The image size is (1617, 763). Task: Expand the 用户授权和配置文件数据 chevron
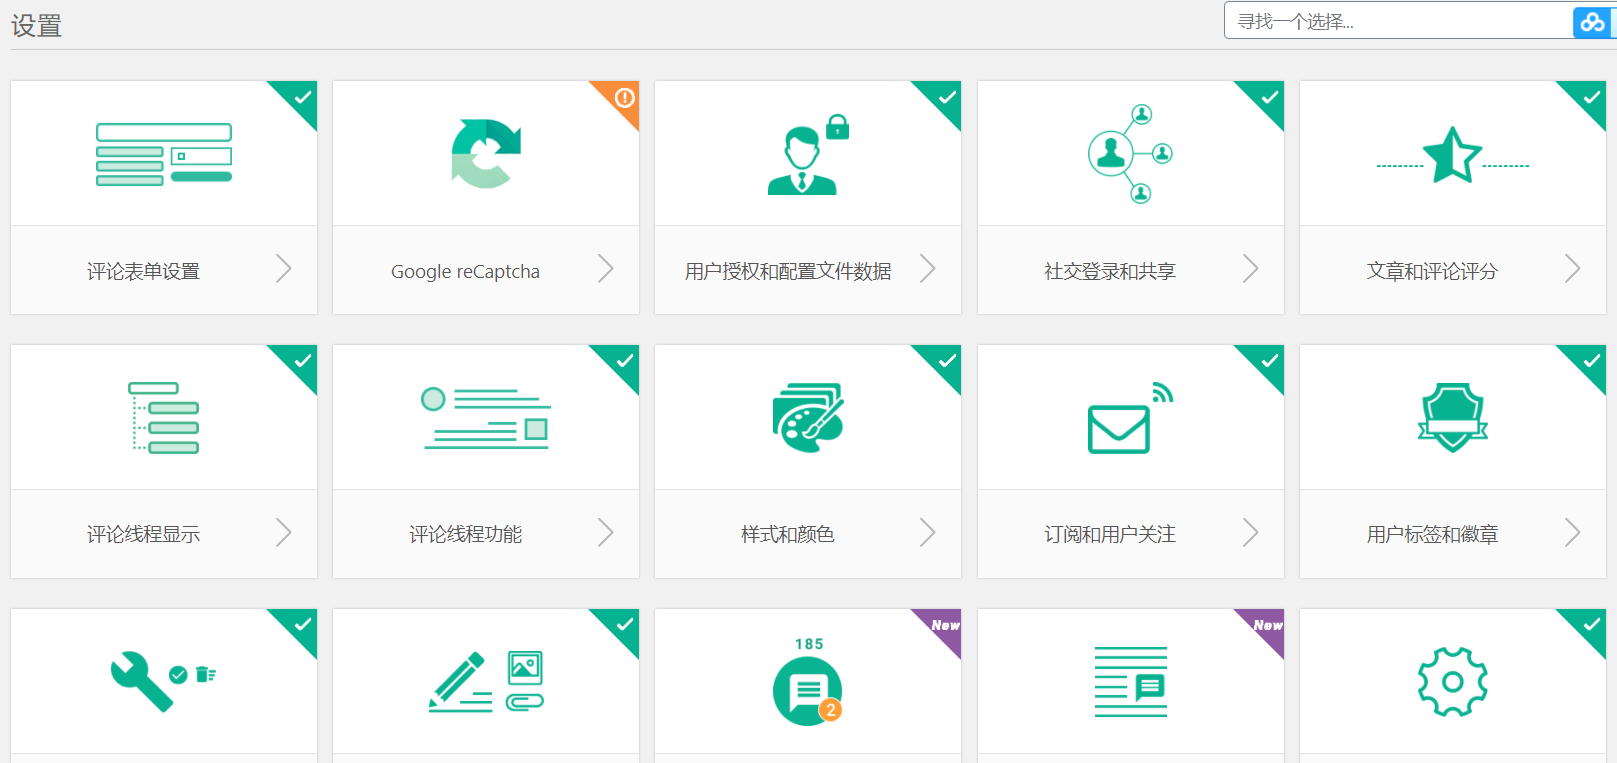tap(927, 269)
